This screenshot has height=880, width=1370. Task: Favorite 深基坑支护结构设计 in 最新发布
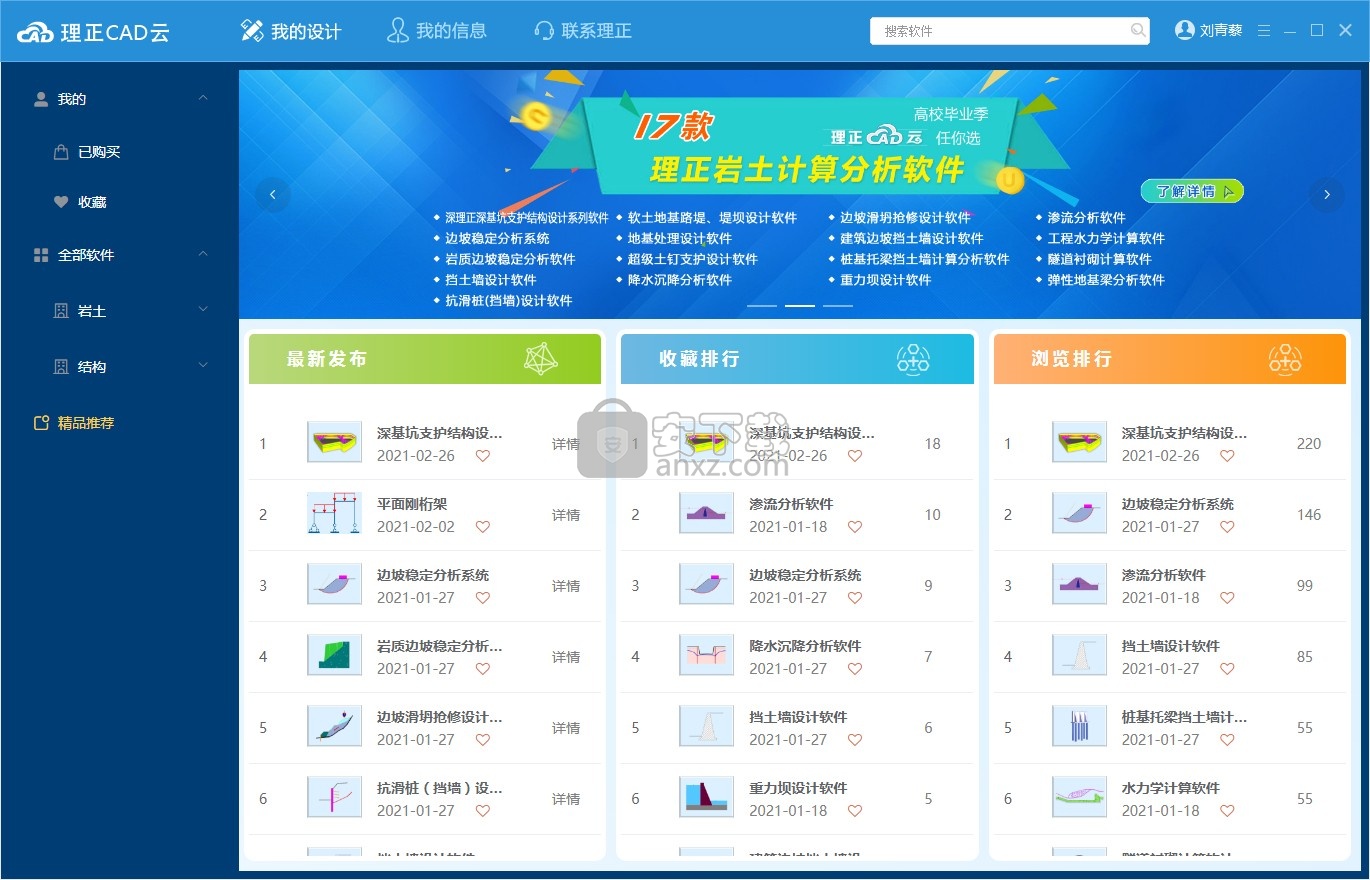(x=483, y=456)
